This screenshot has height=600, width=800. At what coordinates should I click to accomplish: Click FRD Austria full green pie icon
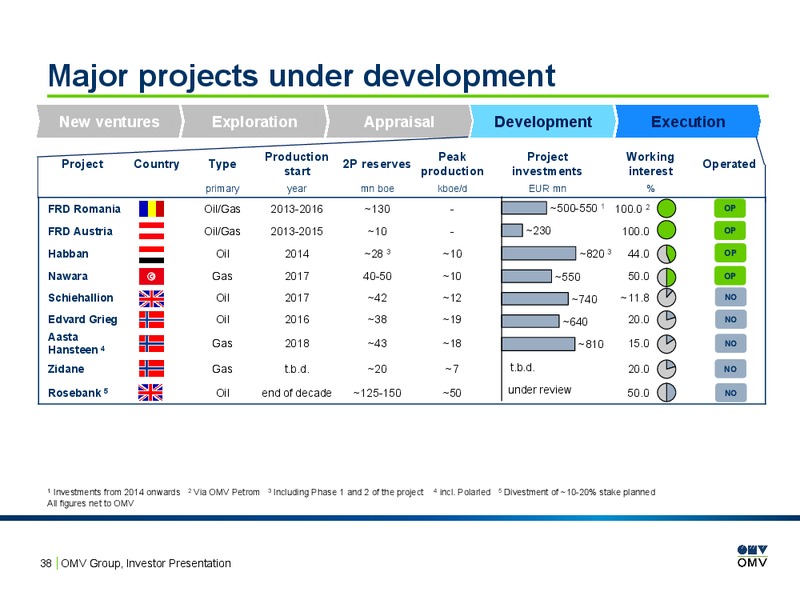[666, 230]
